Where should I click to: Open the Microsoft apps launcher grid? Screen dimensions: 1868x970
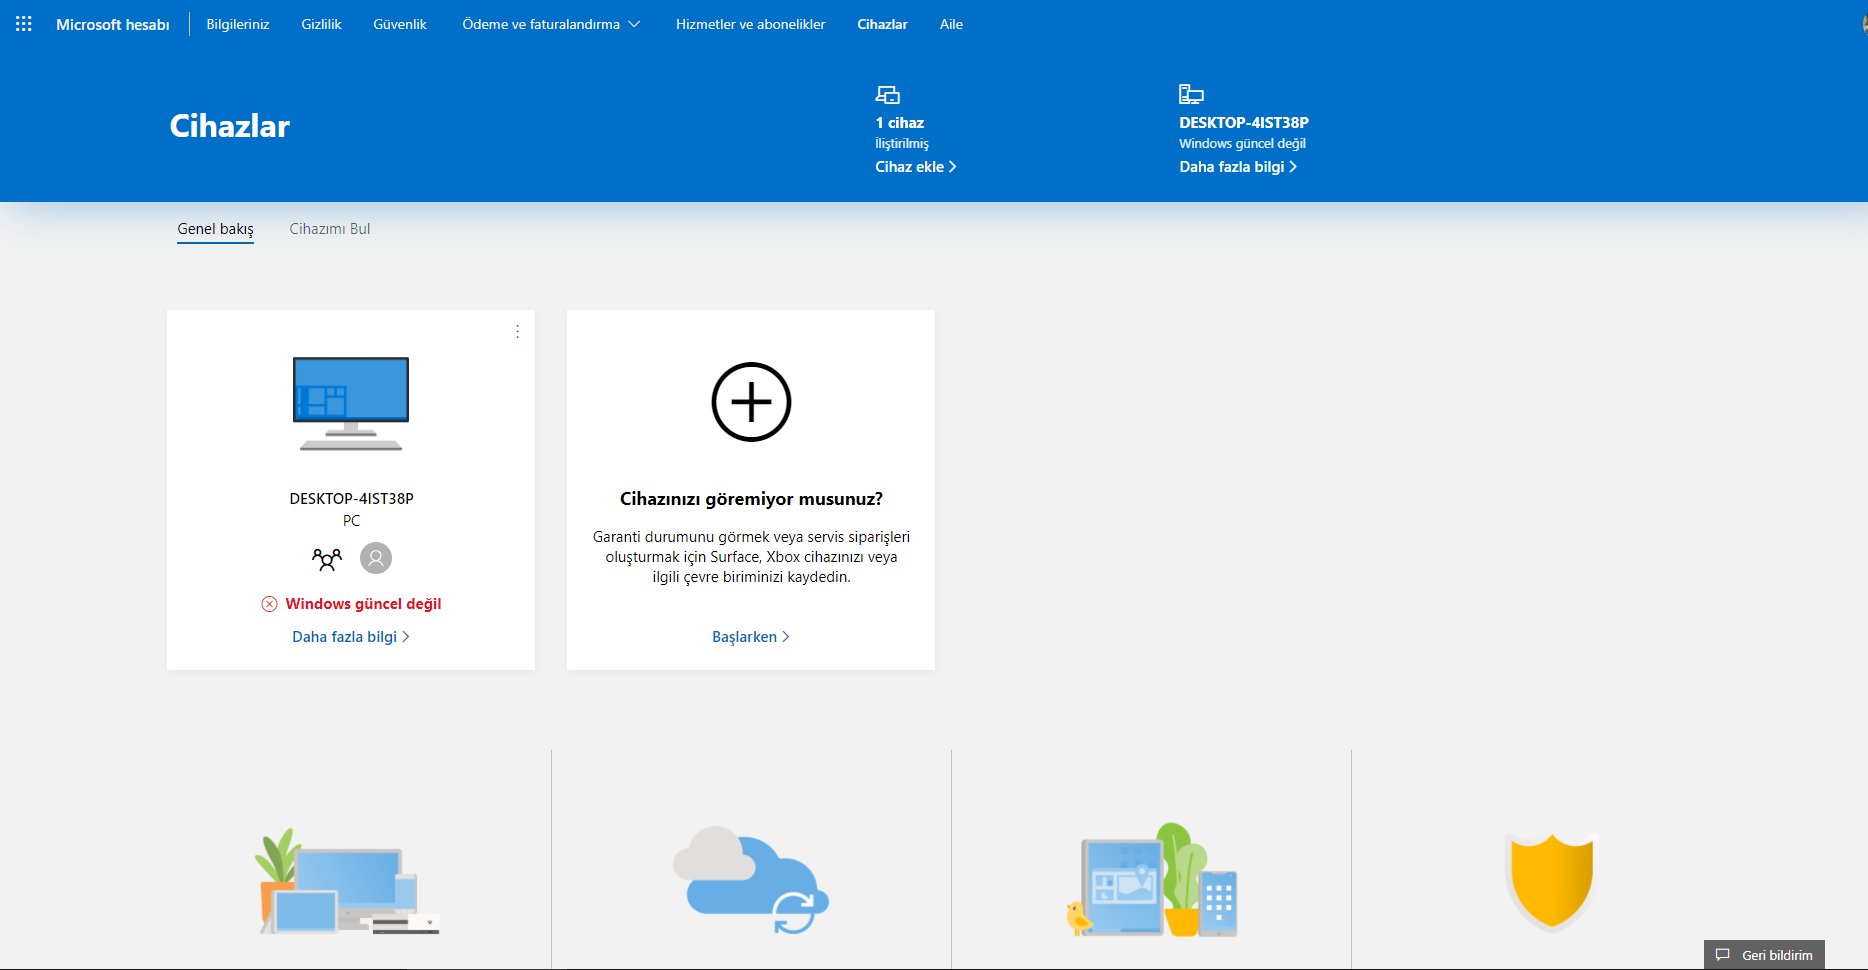coord(24,24)
